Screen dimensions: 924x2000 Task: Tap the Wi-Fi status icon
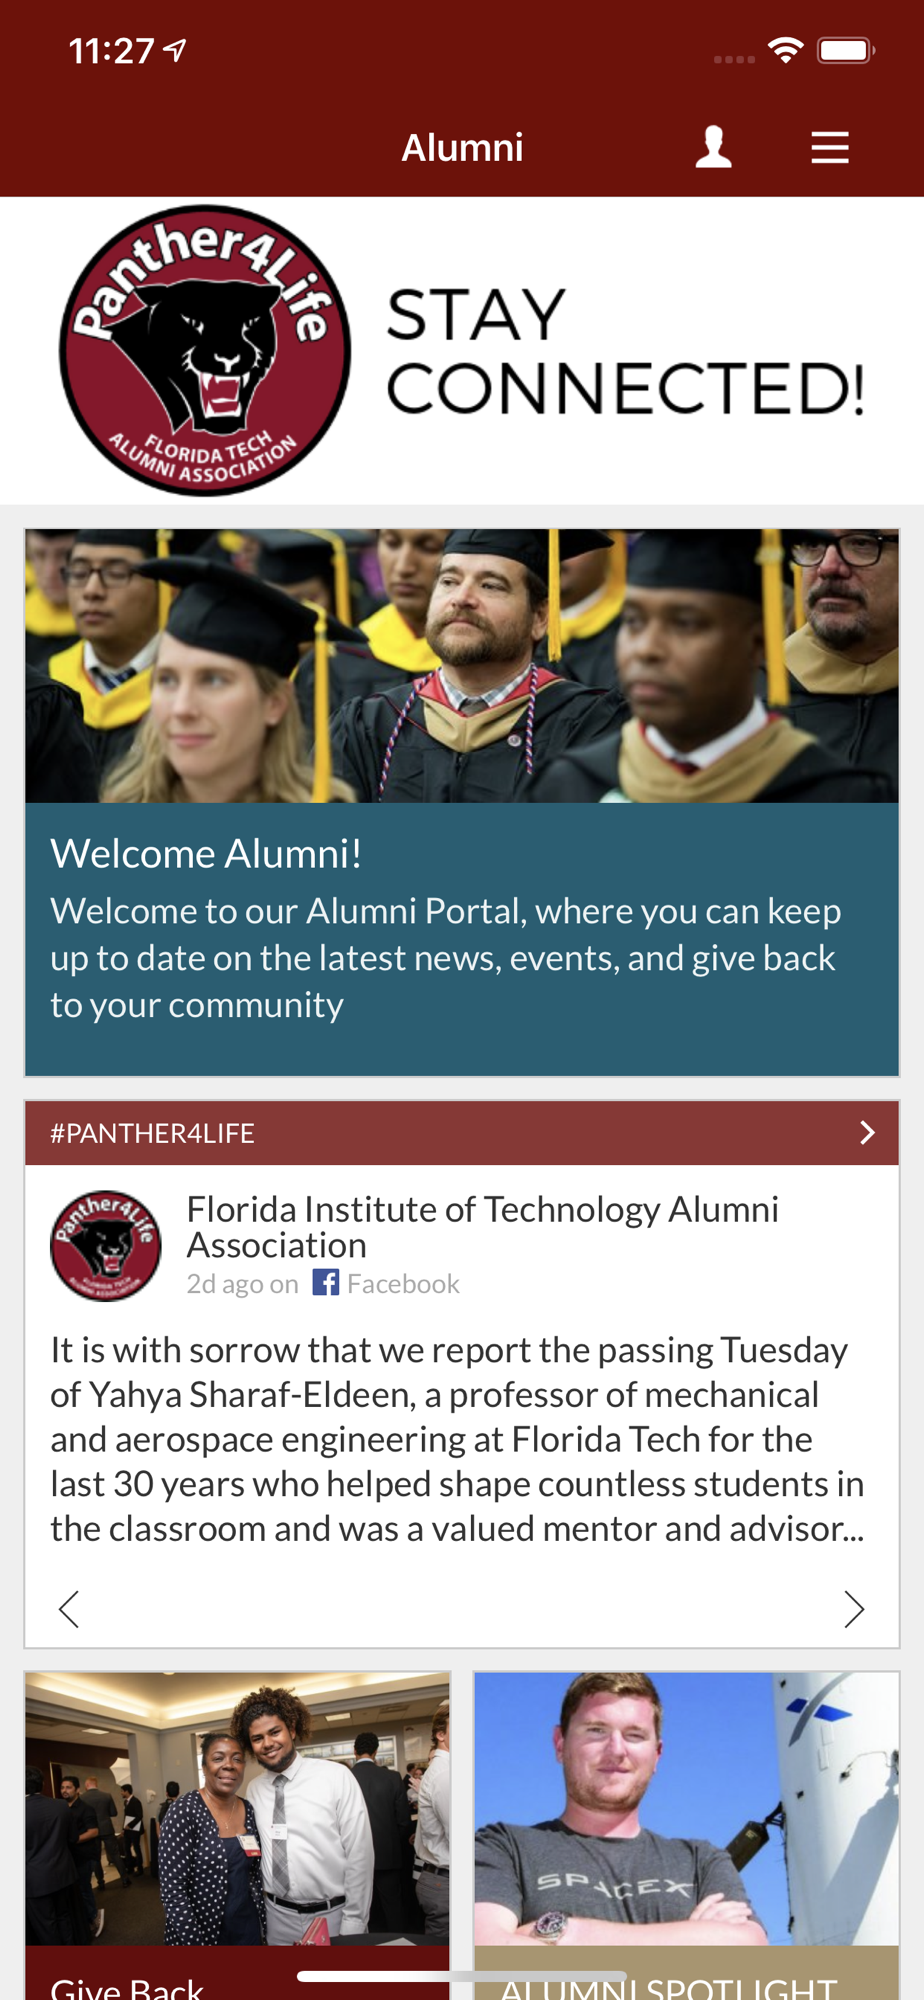[786, 50]
